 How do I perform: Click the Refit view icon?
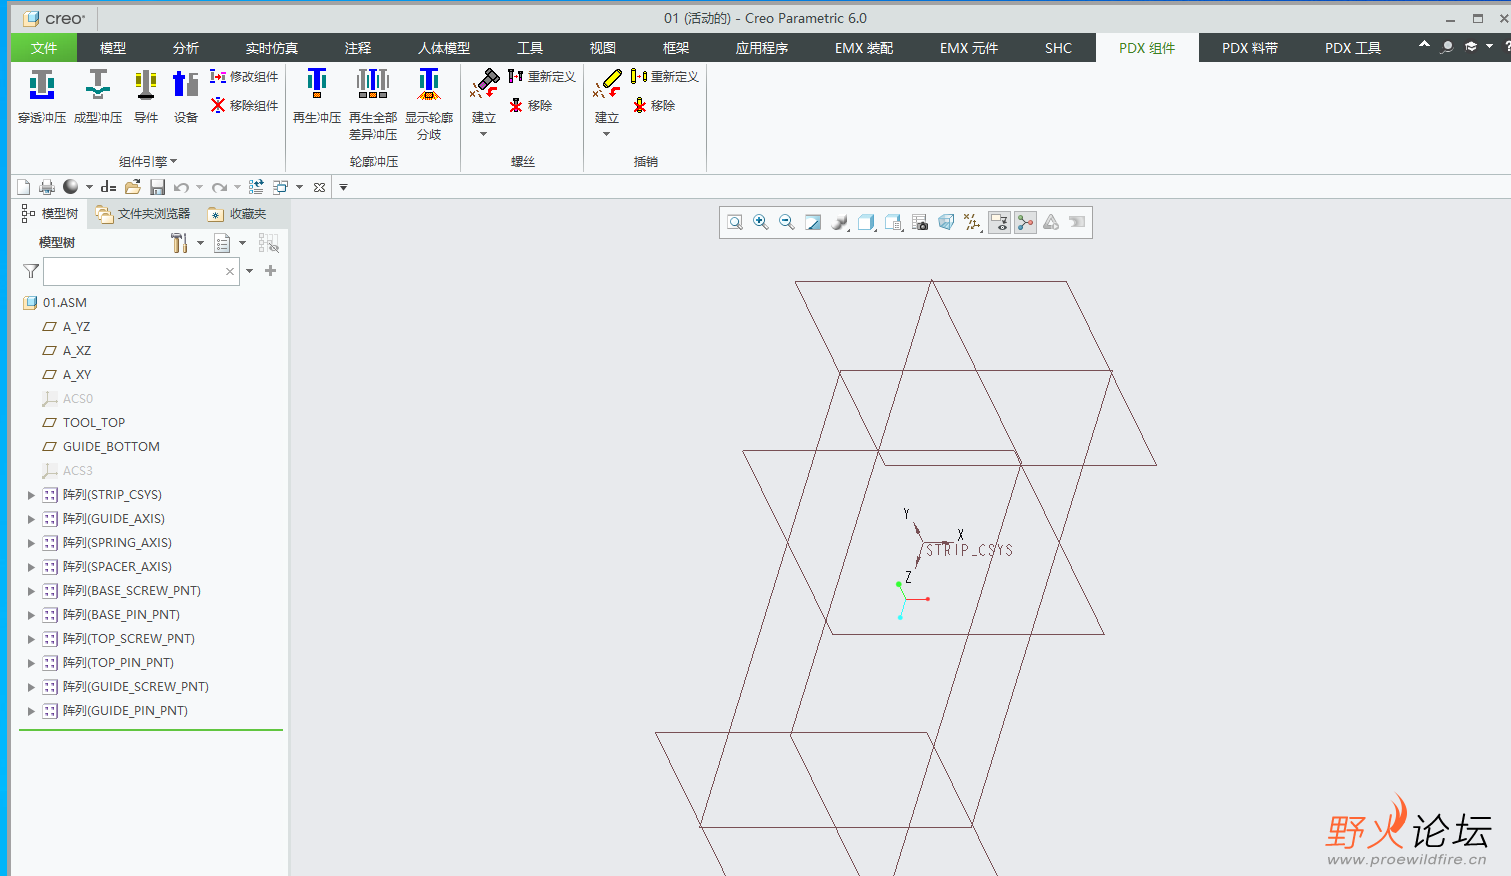[x=735, y=223]
